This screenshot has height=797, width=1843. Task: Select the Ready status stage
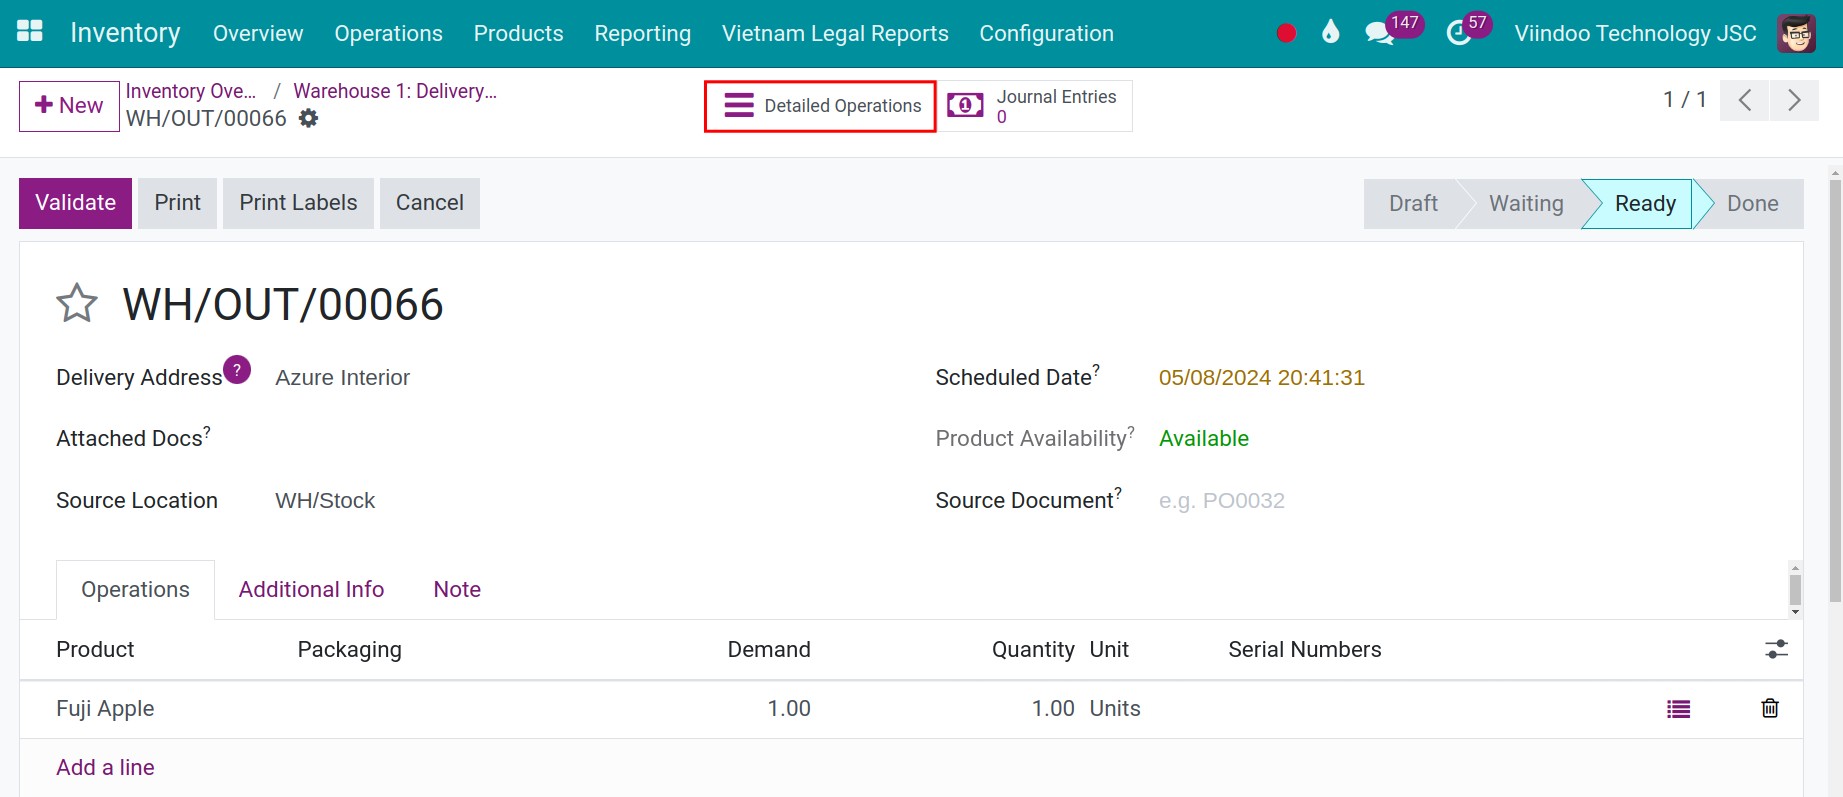[1645, 204]
